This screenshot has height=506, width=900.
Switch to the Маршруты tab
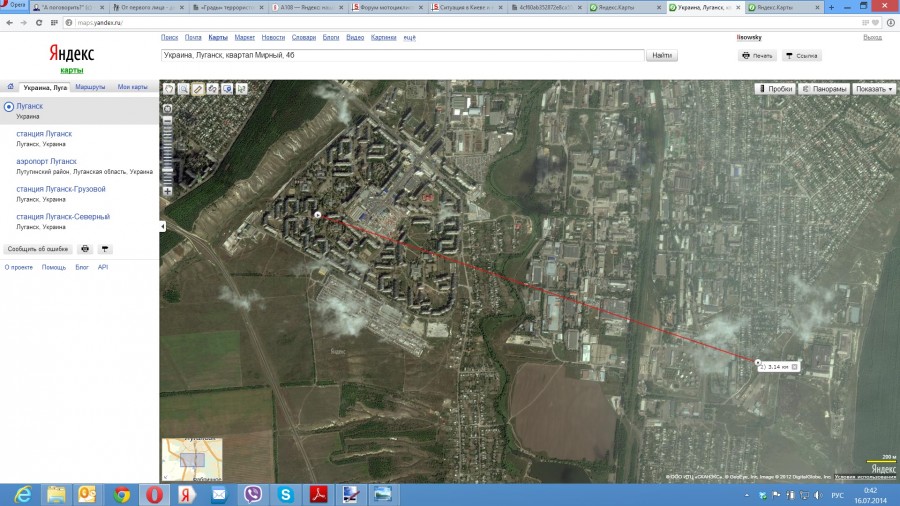[x=90, y=87]
